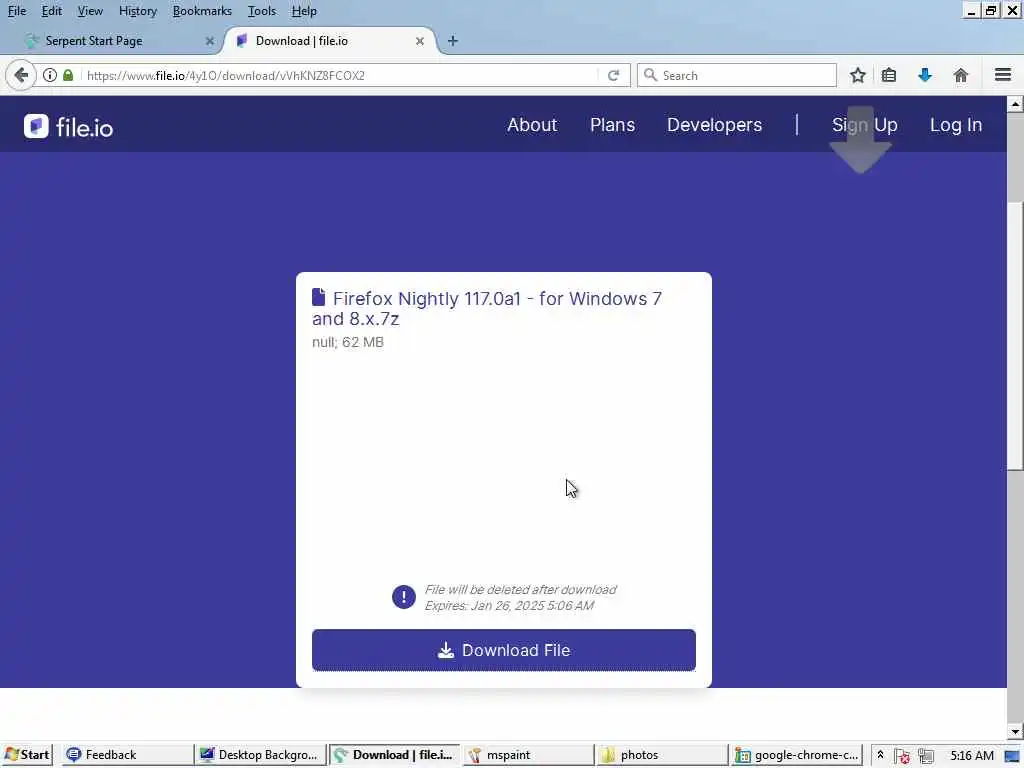Click the vertical scrollbar thumb
The width and height of the screenshot is (1024, 768).
[1015, 335]
